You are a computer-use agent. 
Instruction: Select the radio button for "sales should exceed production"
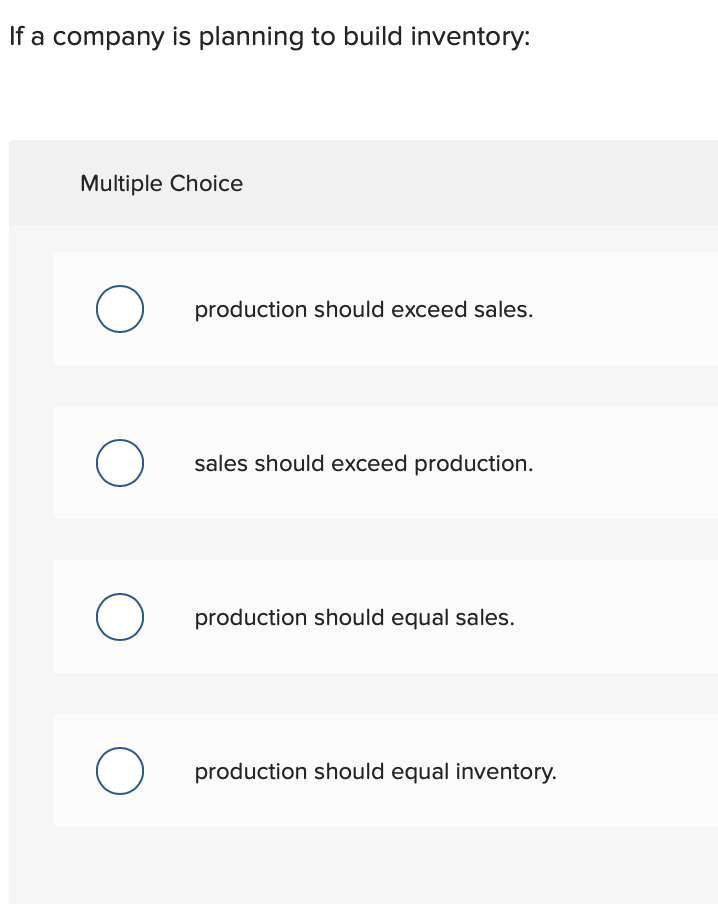(x=119, y=463)
